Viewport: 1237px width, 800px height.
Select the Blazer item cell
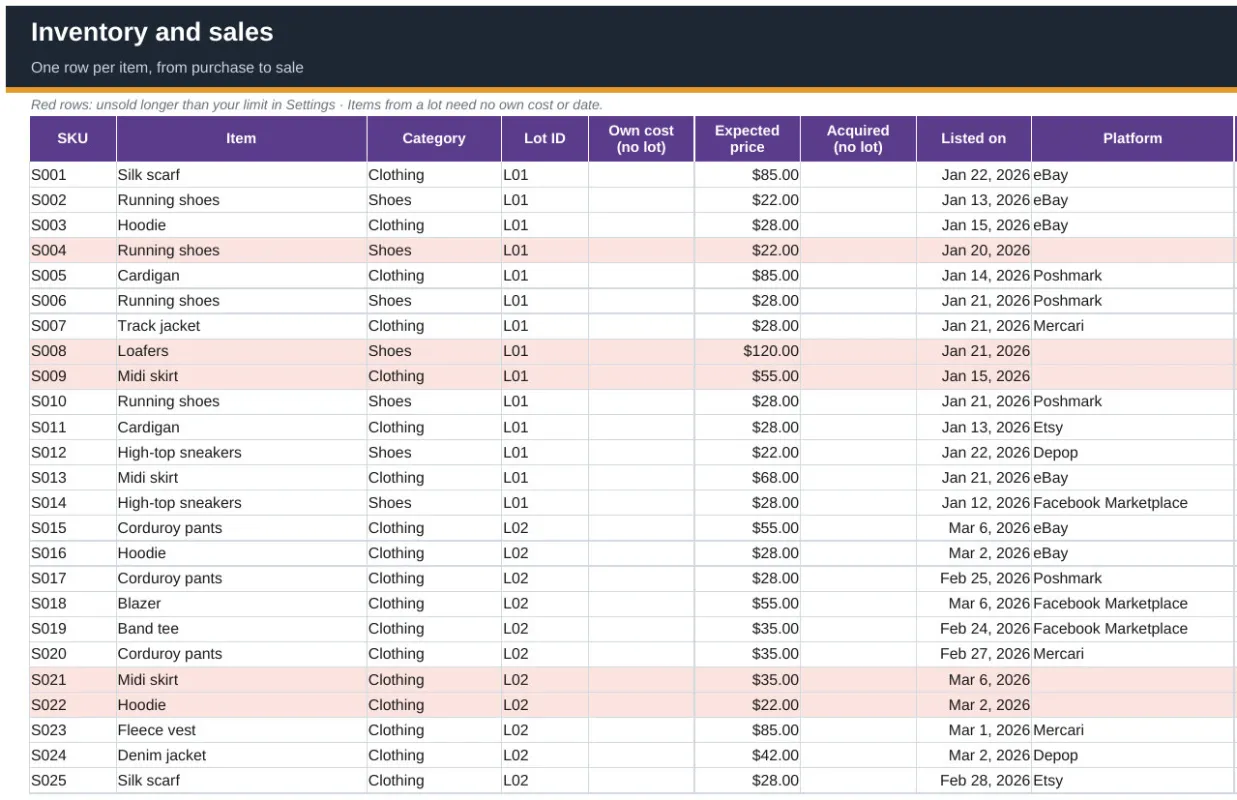(241, 603)
